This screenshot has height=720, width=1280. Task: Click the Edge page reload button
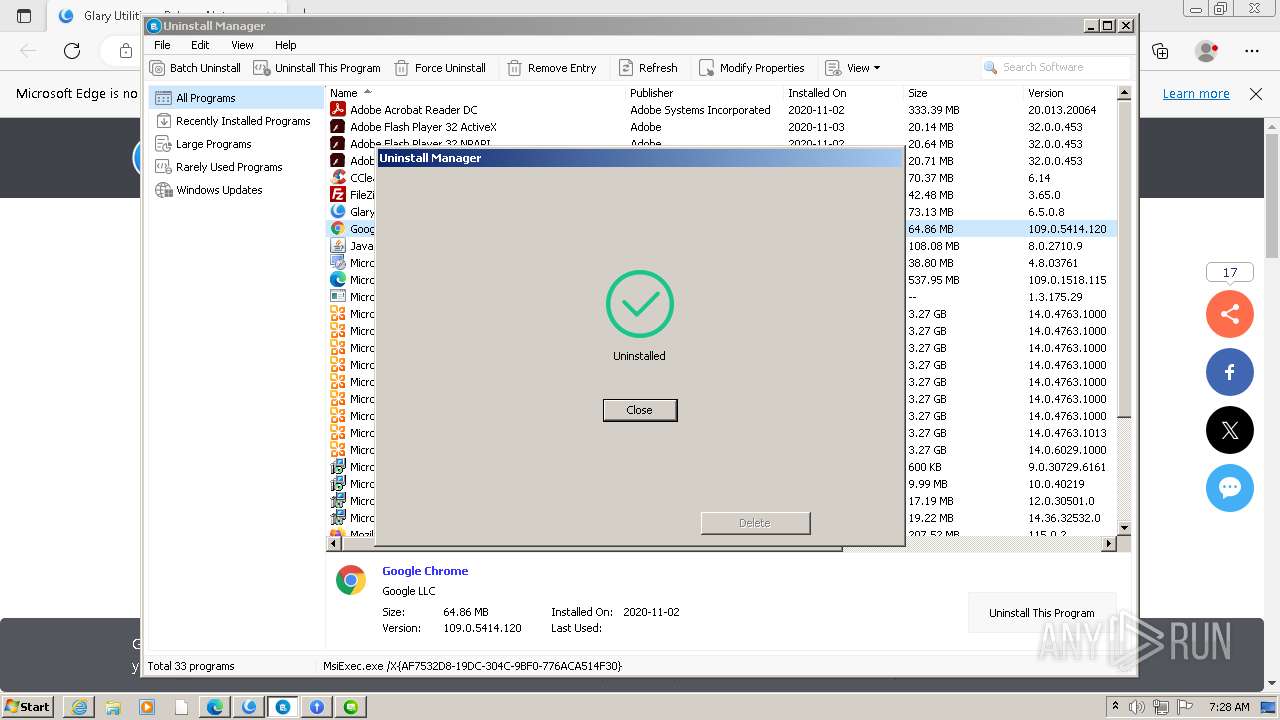[72, 51]
